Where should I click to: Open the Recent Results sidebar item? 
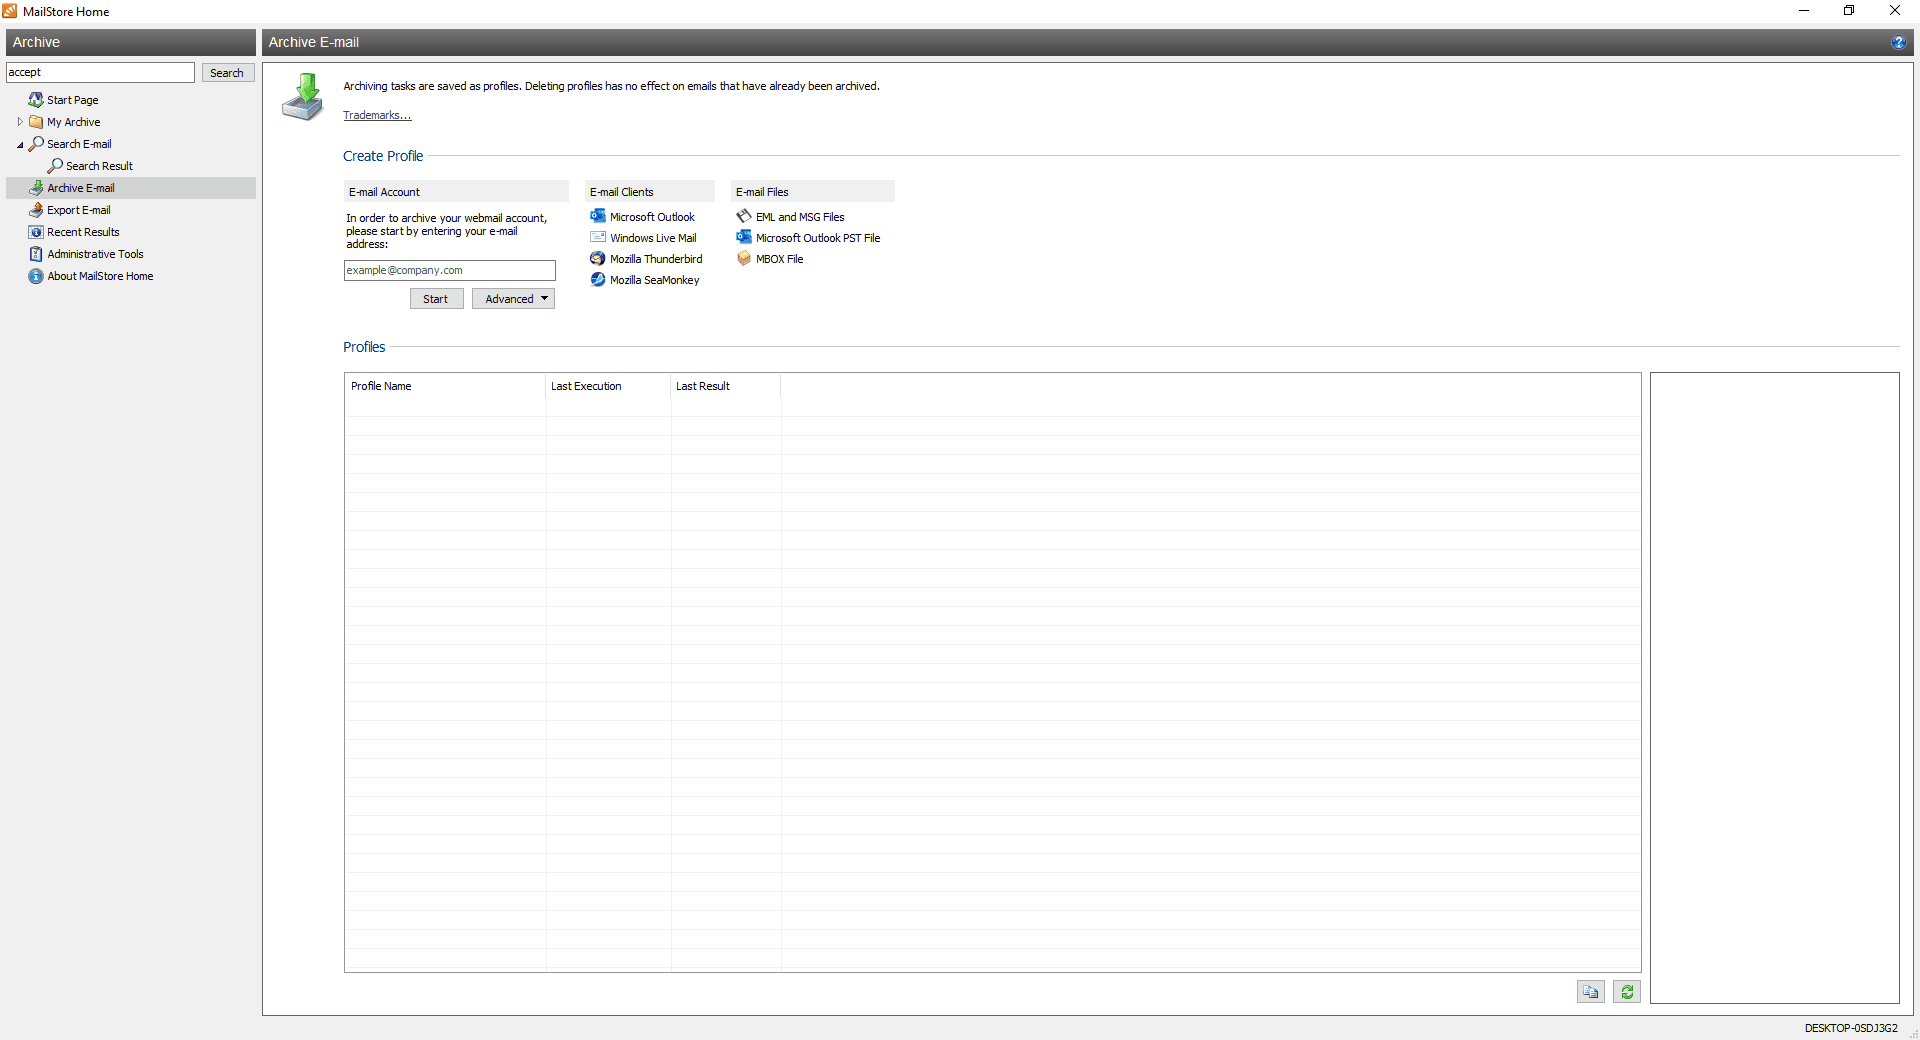point(83,232)
